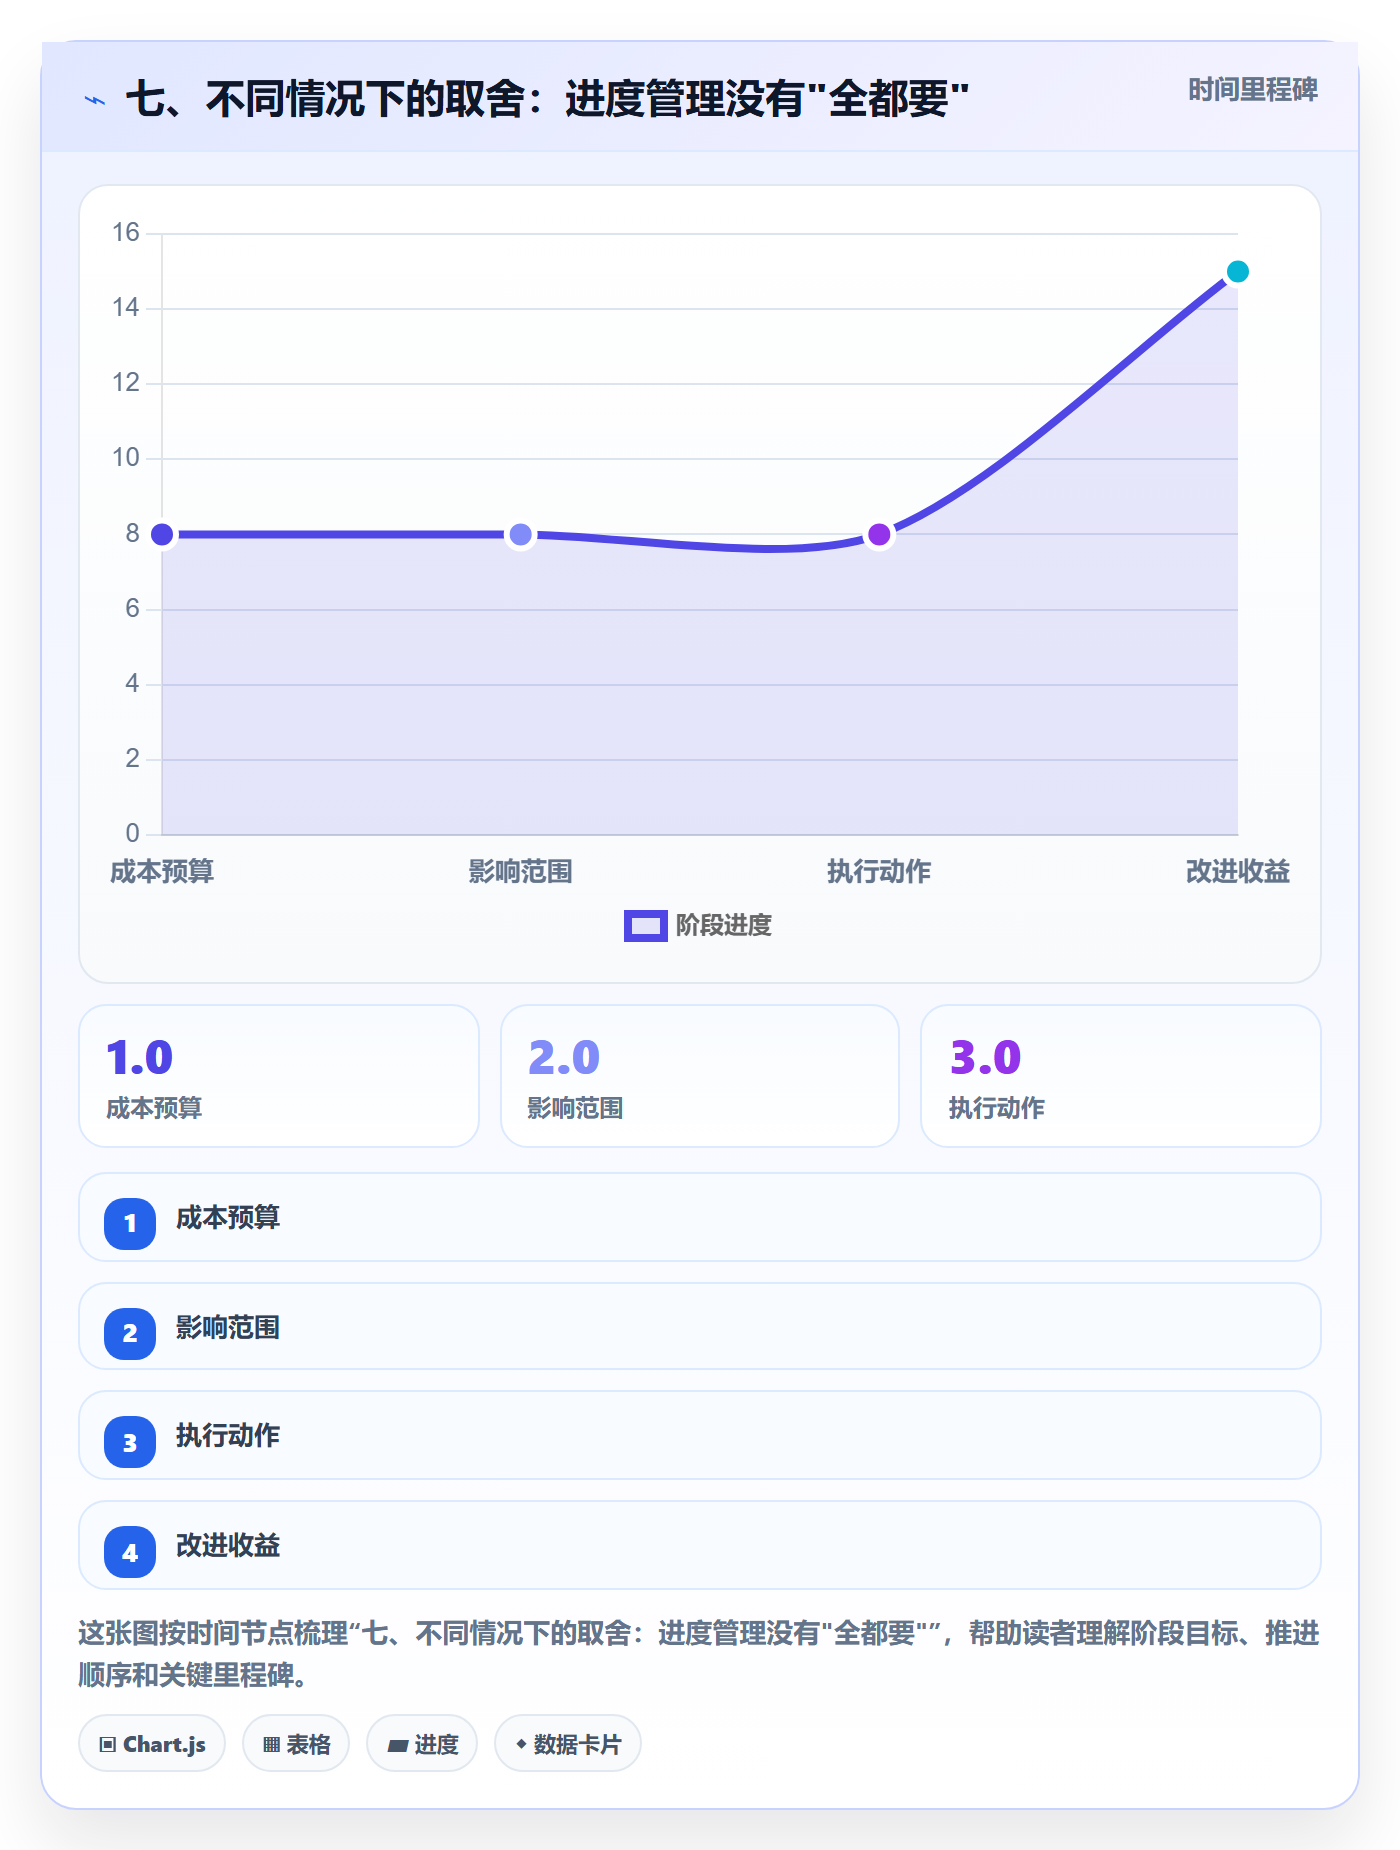The width and height of the screenshot is (1400, 1850).
Task: Select the 执行动作 data point on chart
Action: coord(879,535)
